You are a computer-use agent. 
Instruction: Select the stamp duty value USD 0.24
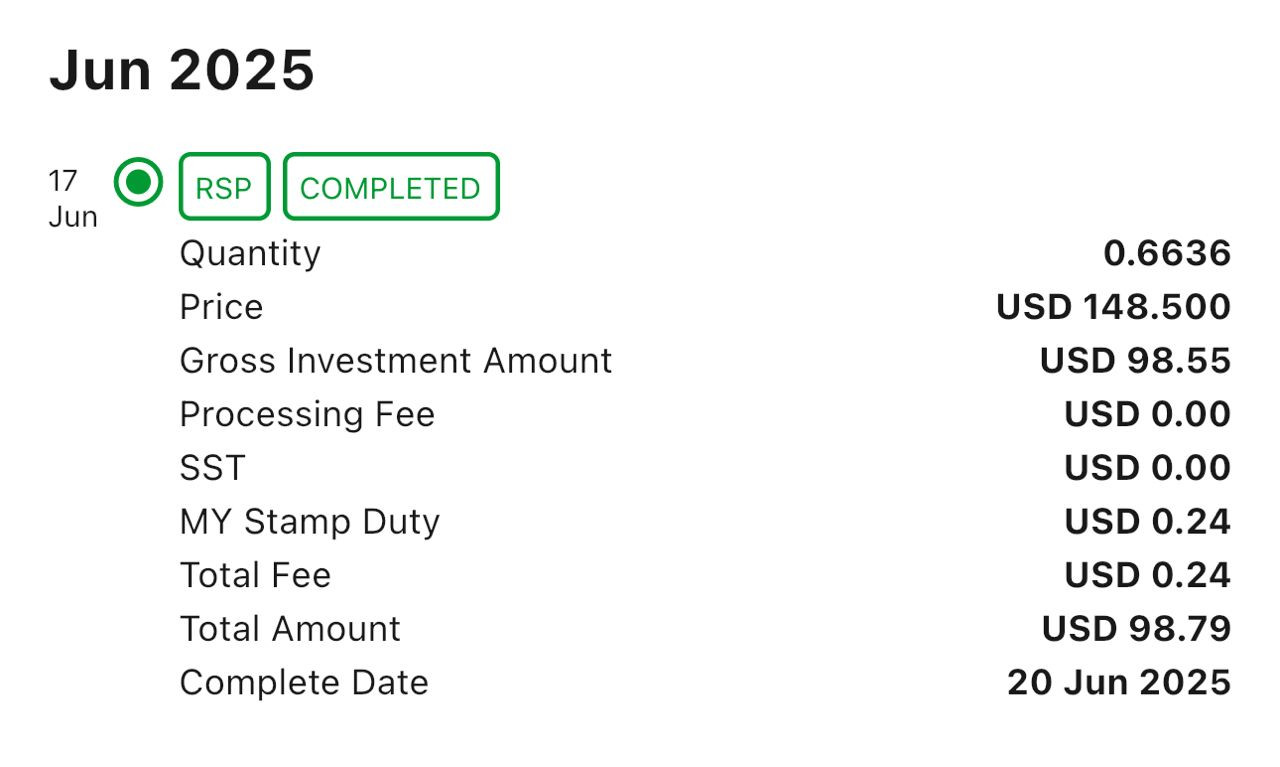point(1147,522)
